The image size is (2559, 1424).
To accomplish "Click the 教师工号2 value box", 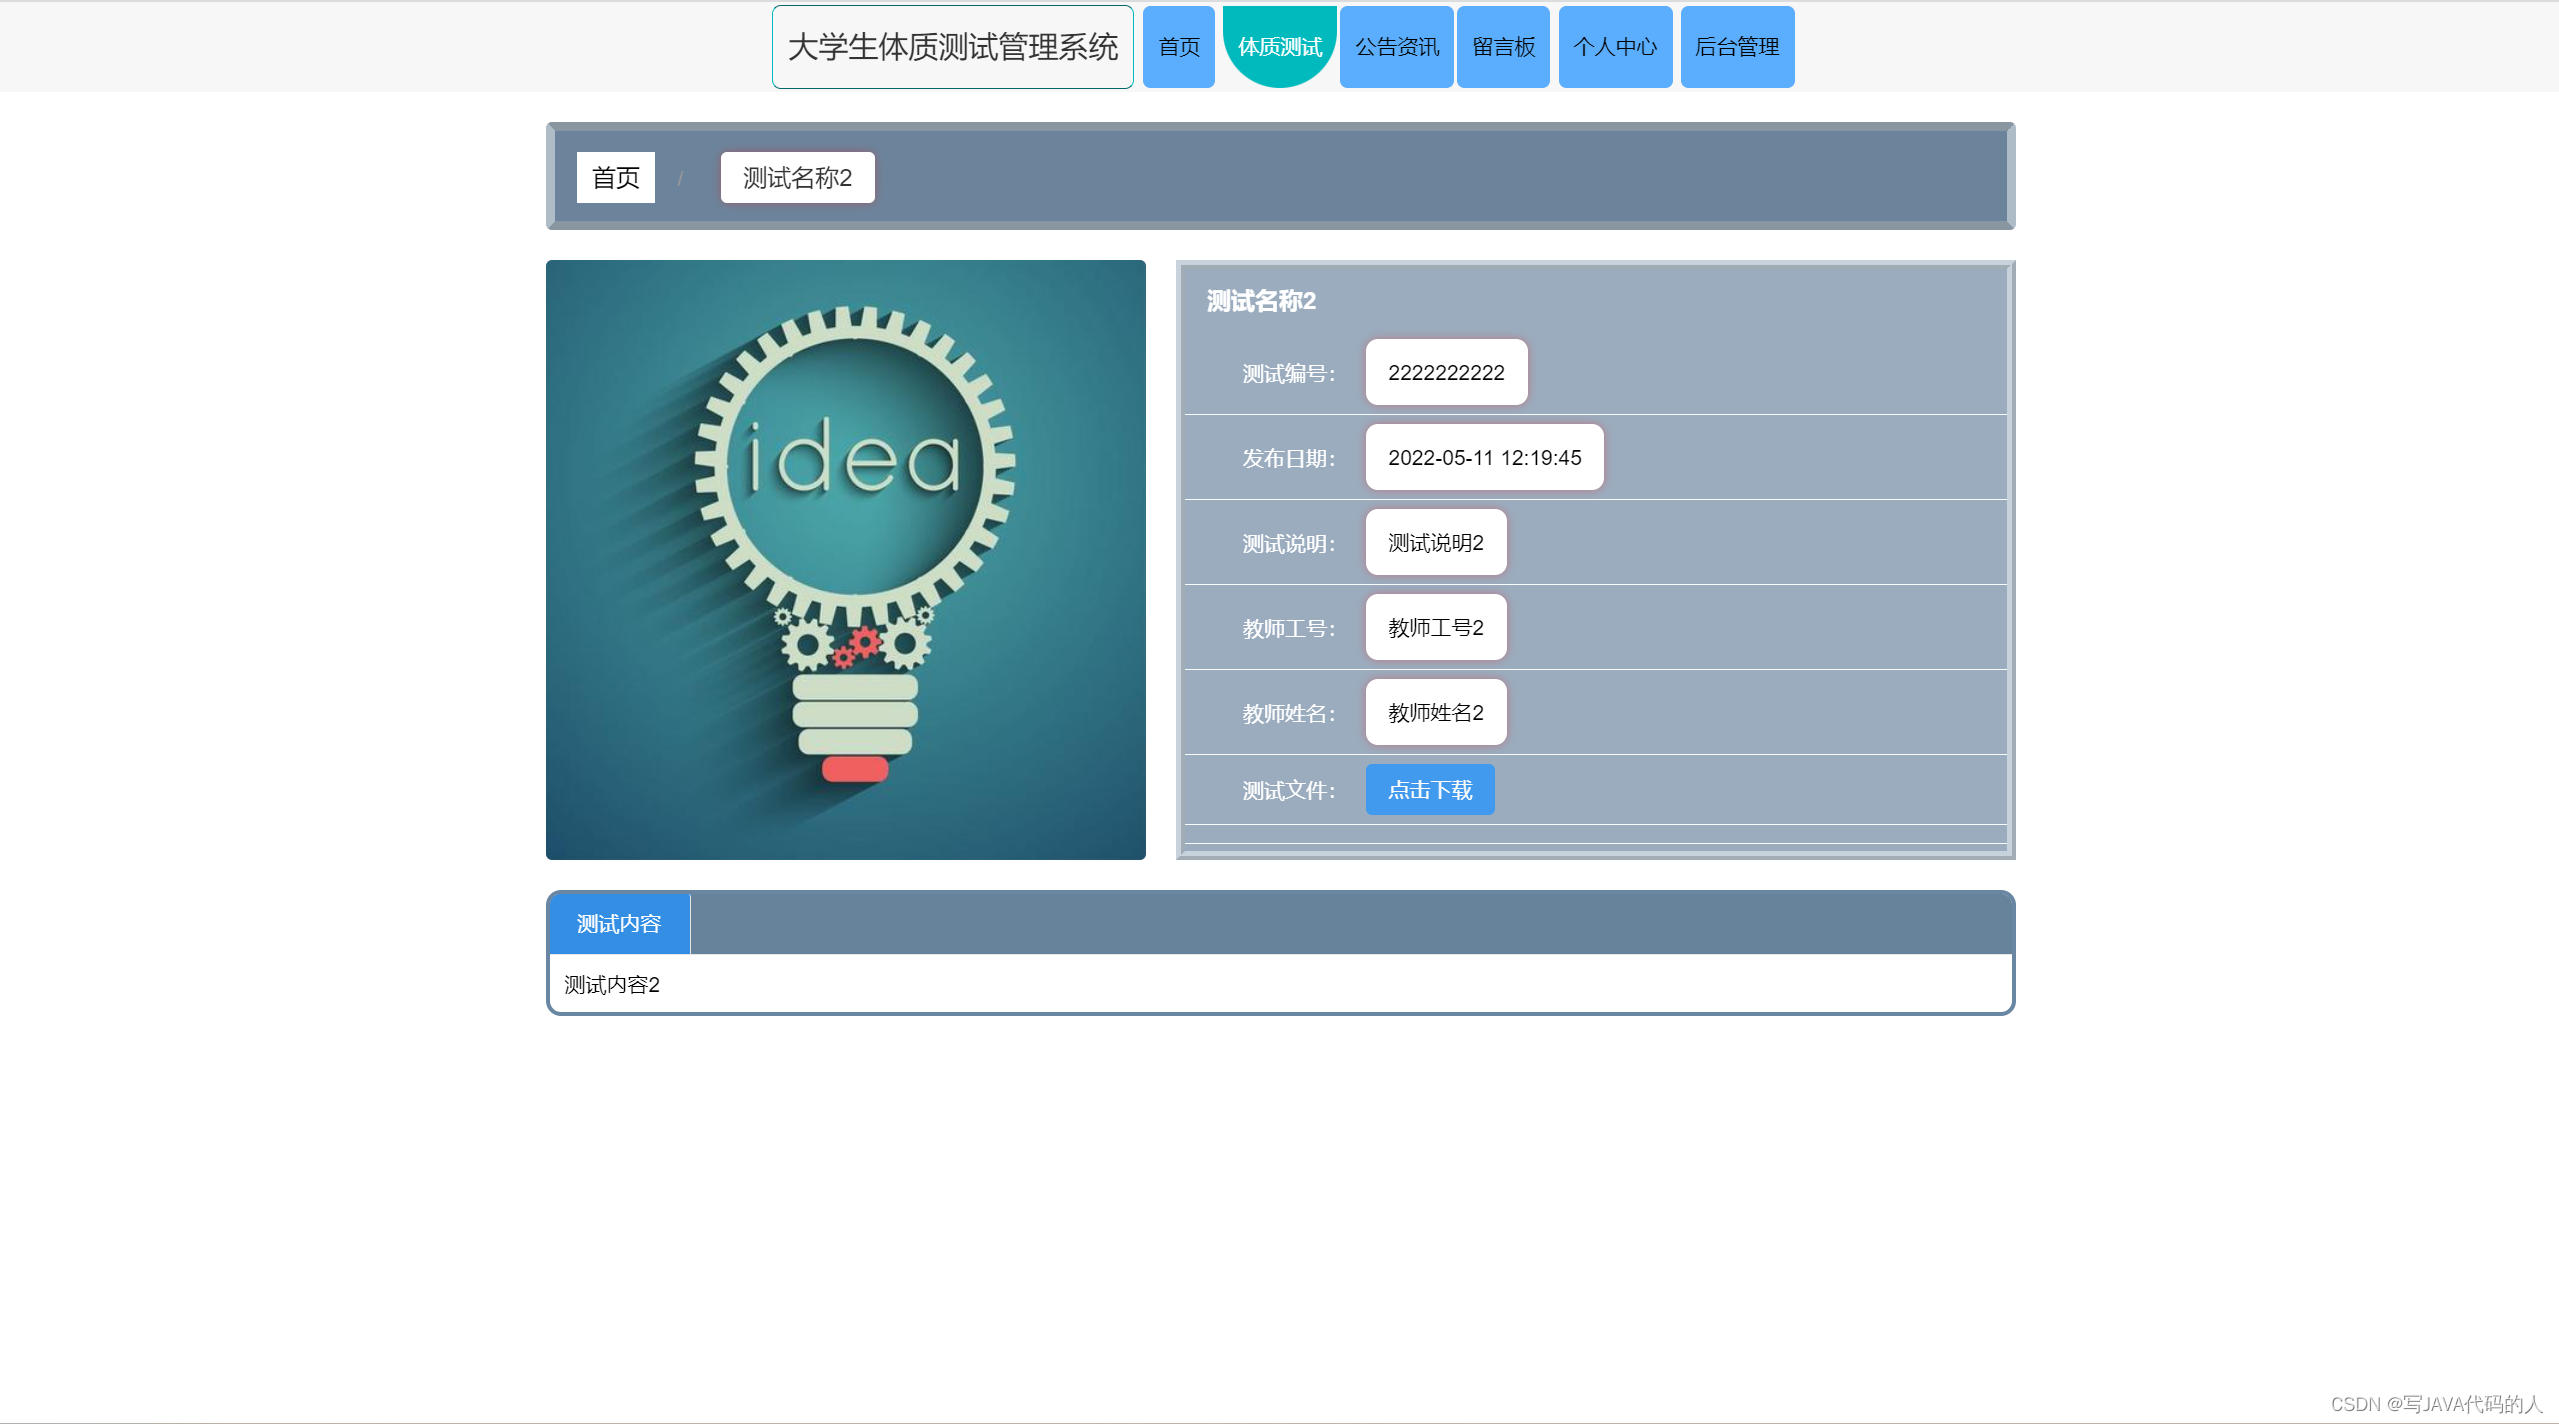I will click(1436, 627).
